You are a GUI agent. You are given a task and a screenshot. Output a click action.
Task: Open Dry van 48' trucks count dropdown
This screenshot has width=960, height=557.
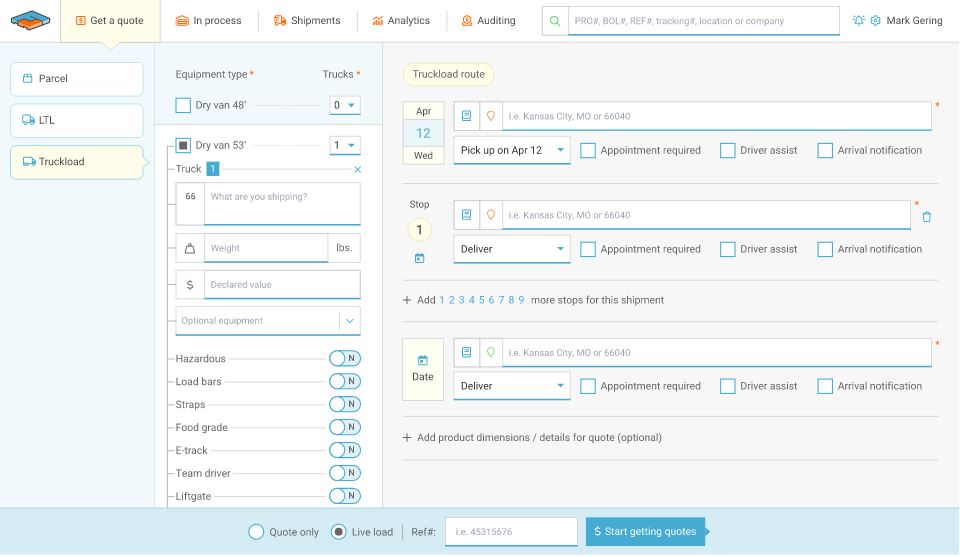tap(345, 105)
